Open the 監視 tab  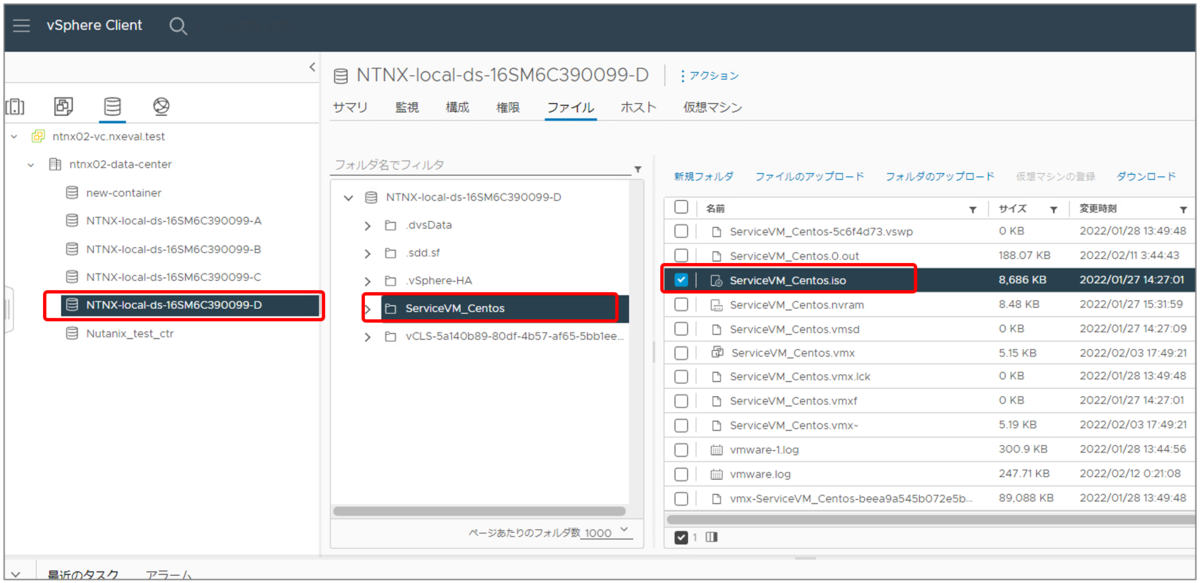click(407, 108)
